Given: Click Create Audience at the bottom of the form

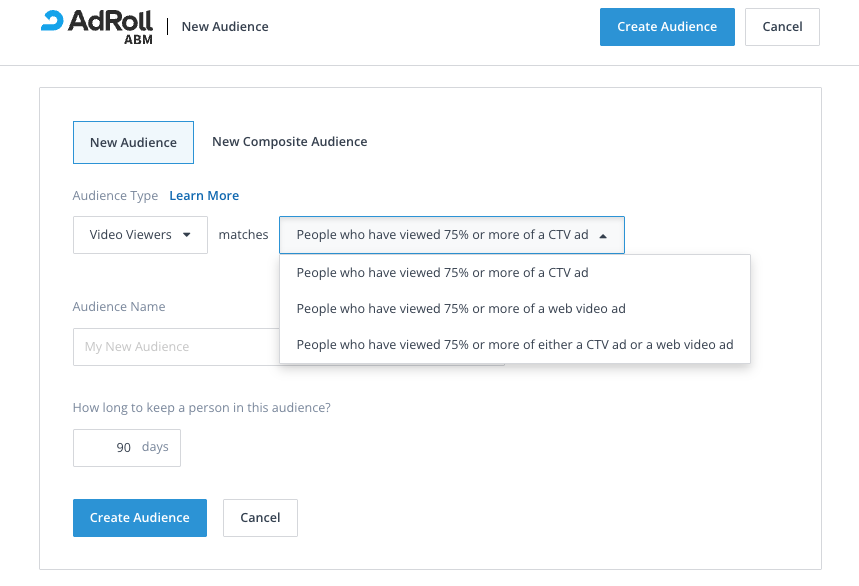Looking at the screenshot, I should (x=139, y=518).
